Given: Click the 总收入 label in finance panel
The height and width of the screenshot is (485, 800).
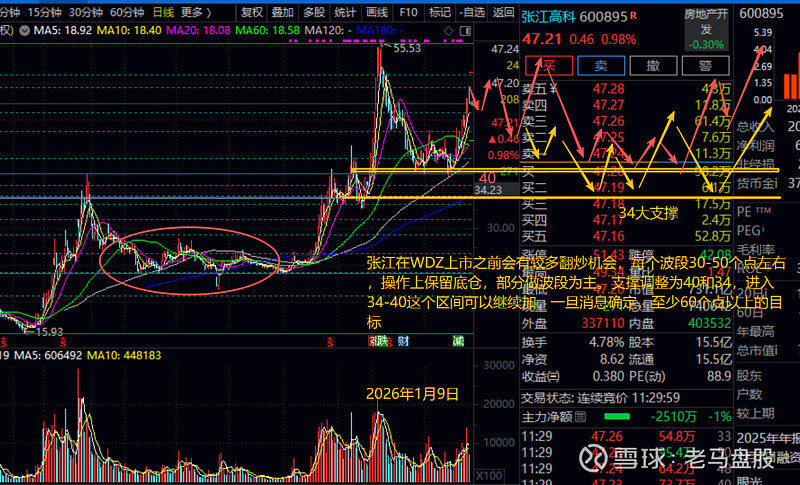Looking at the screenshot, I should click(756, 126).
